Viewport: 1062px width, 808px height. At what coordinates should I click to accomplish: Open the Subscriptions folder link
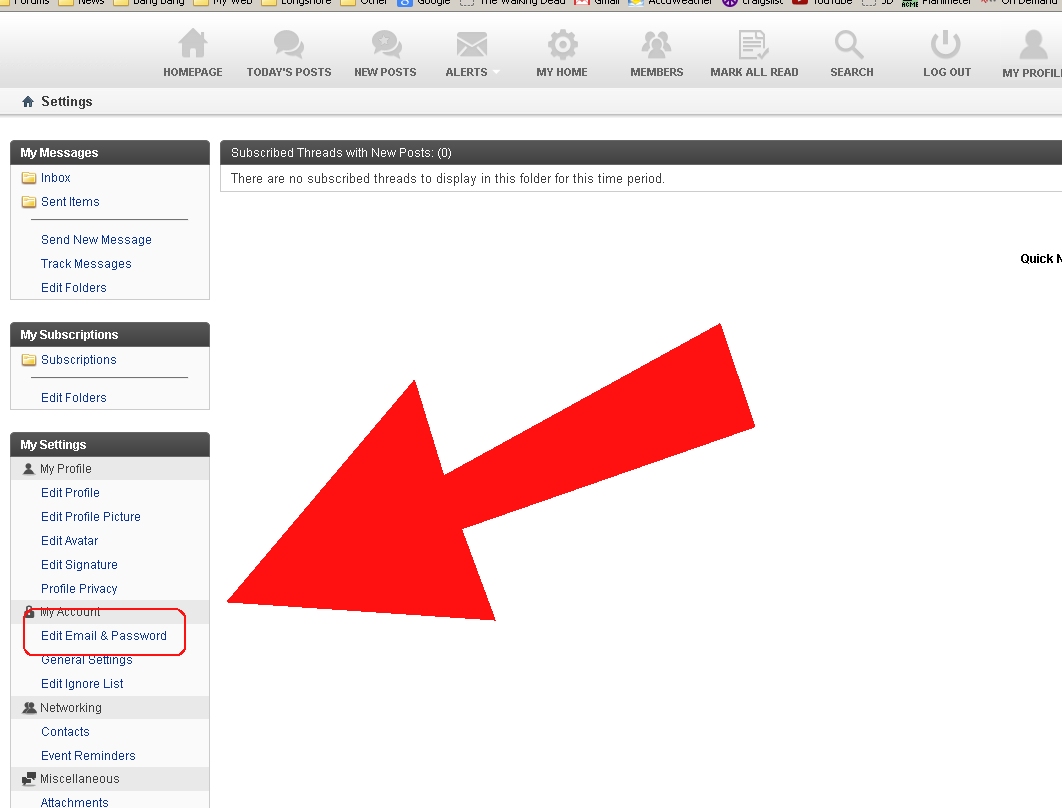(x=78, y=360)
